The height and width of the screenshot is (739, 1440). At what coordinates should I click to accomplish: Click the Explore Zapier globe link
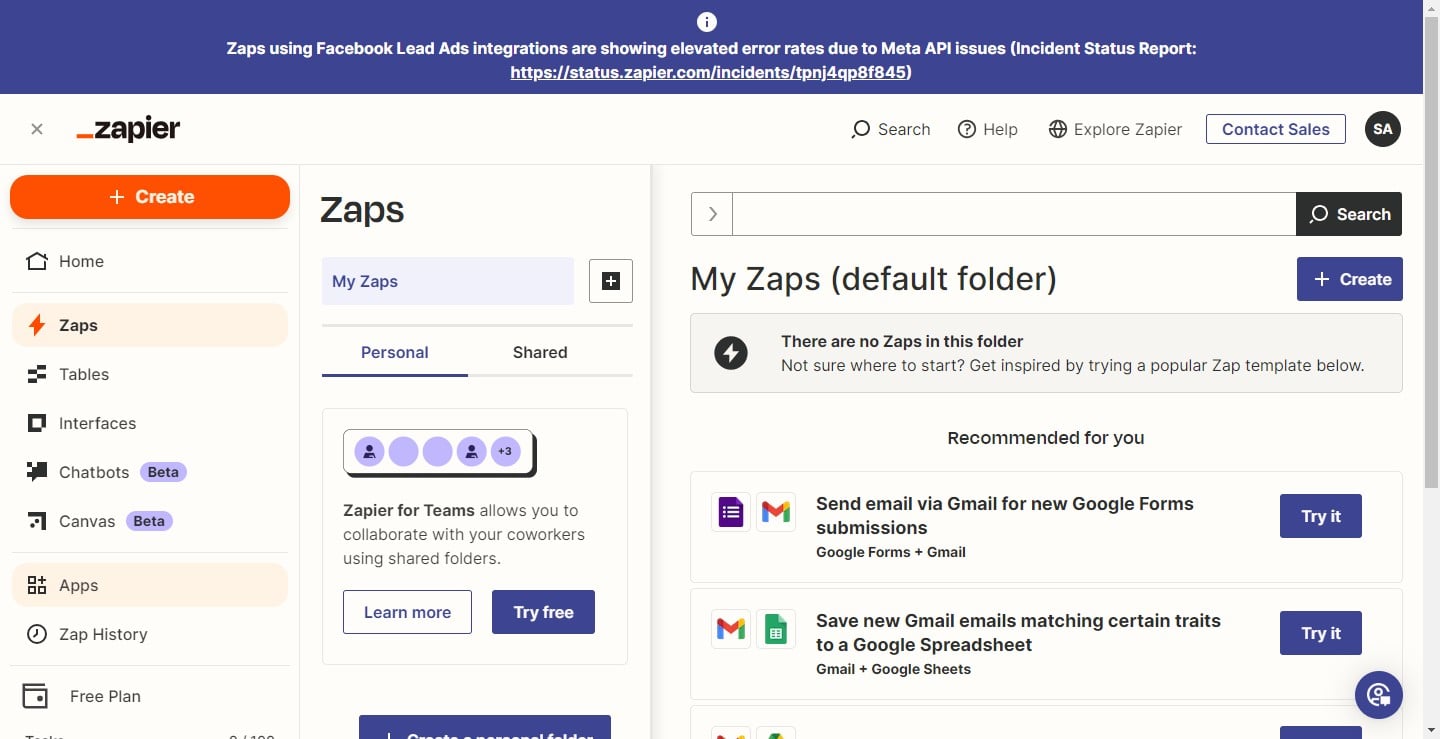click(x=1115, y=129)
